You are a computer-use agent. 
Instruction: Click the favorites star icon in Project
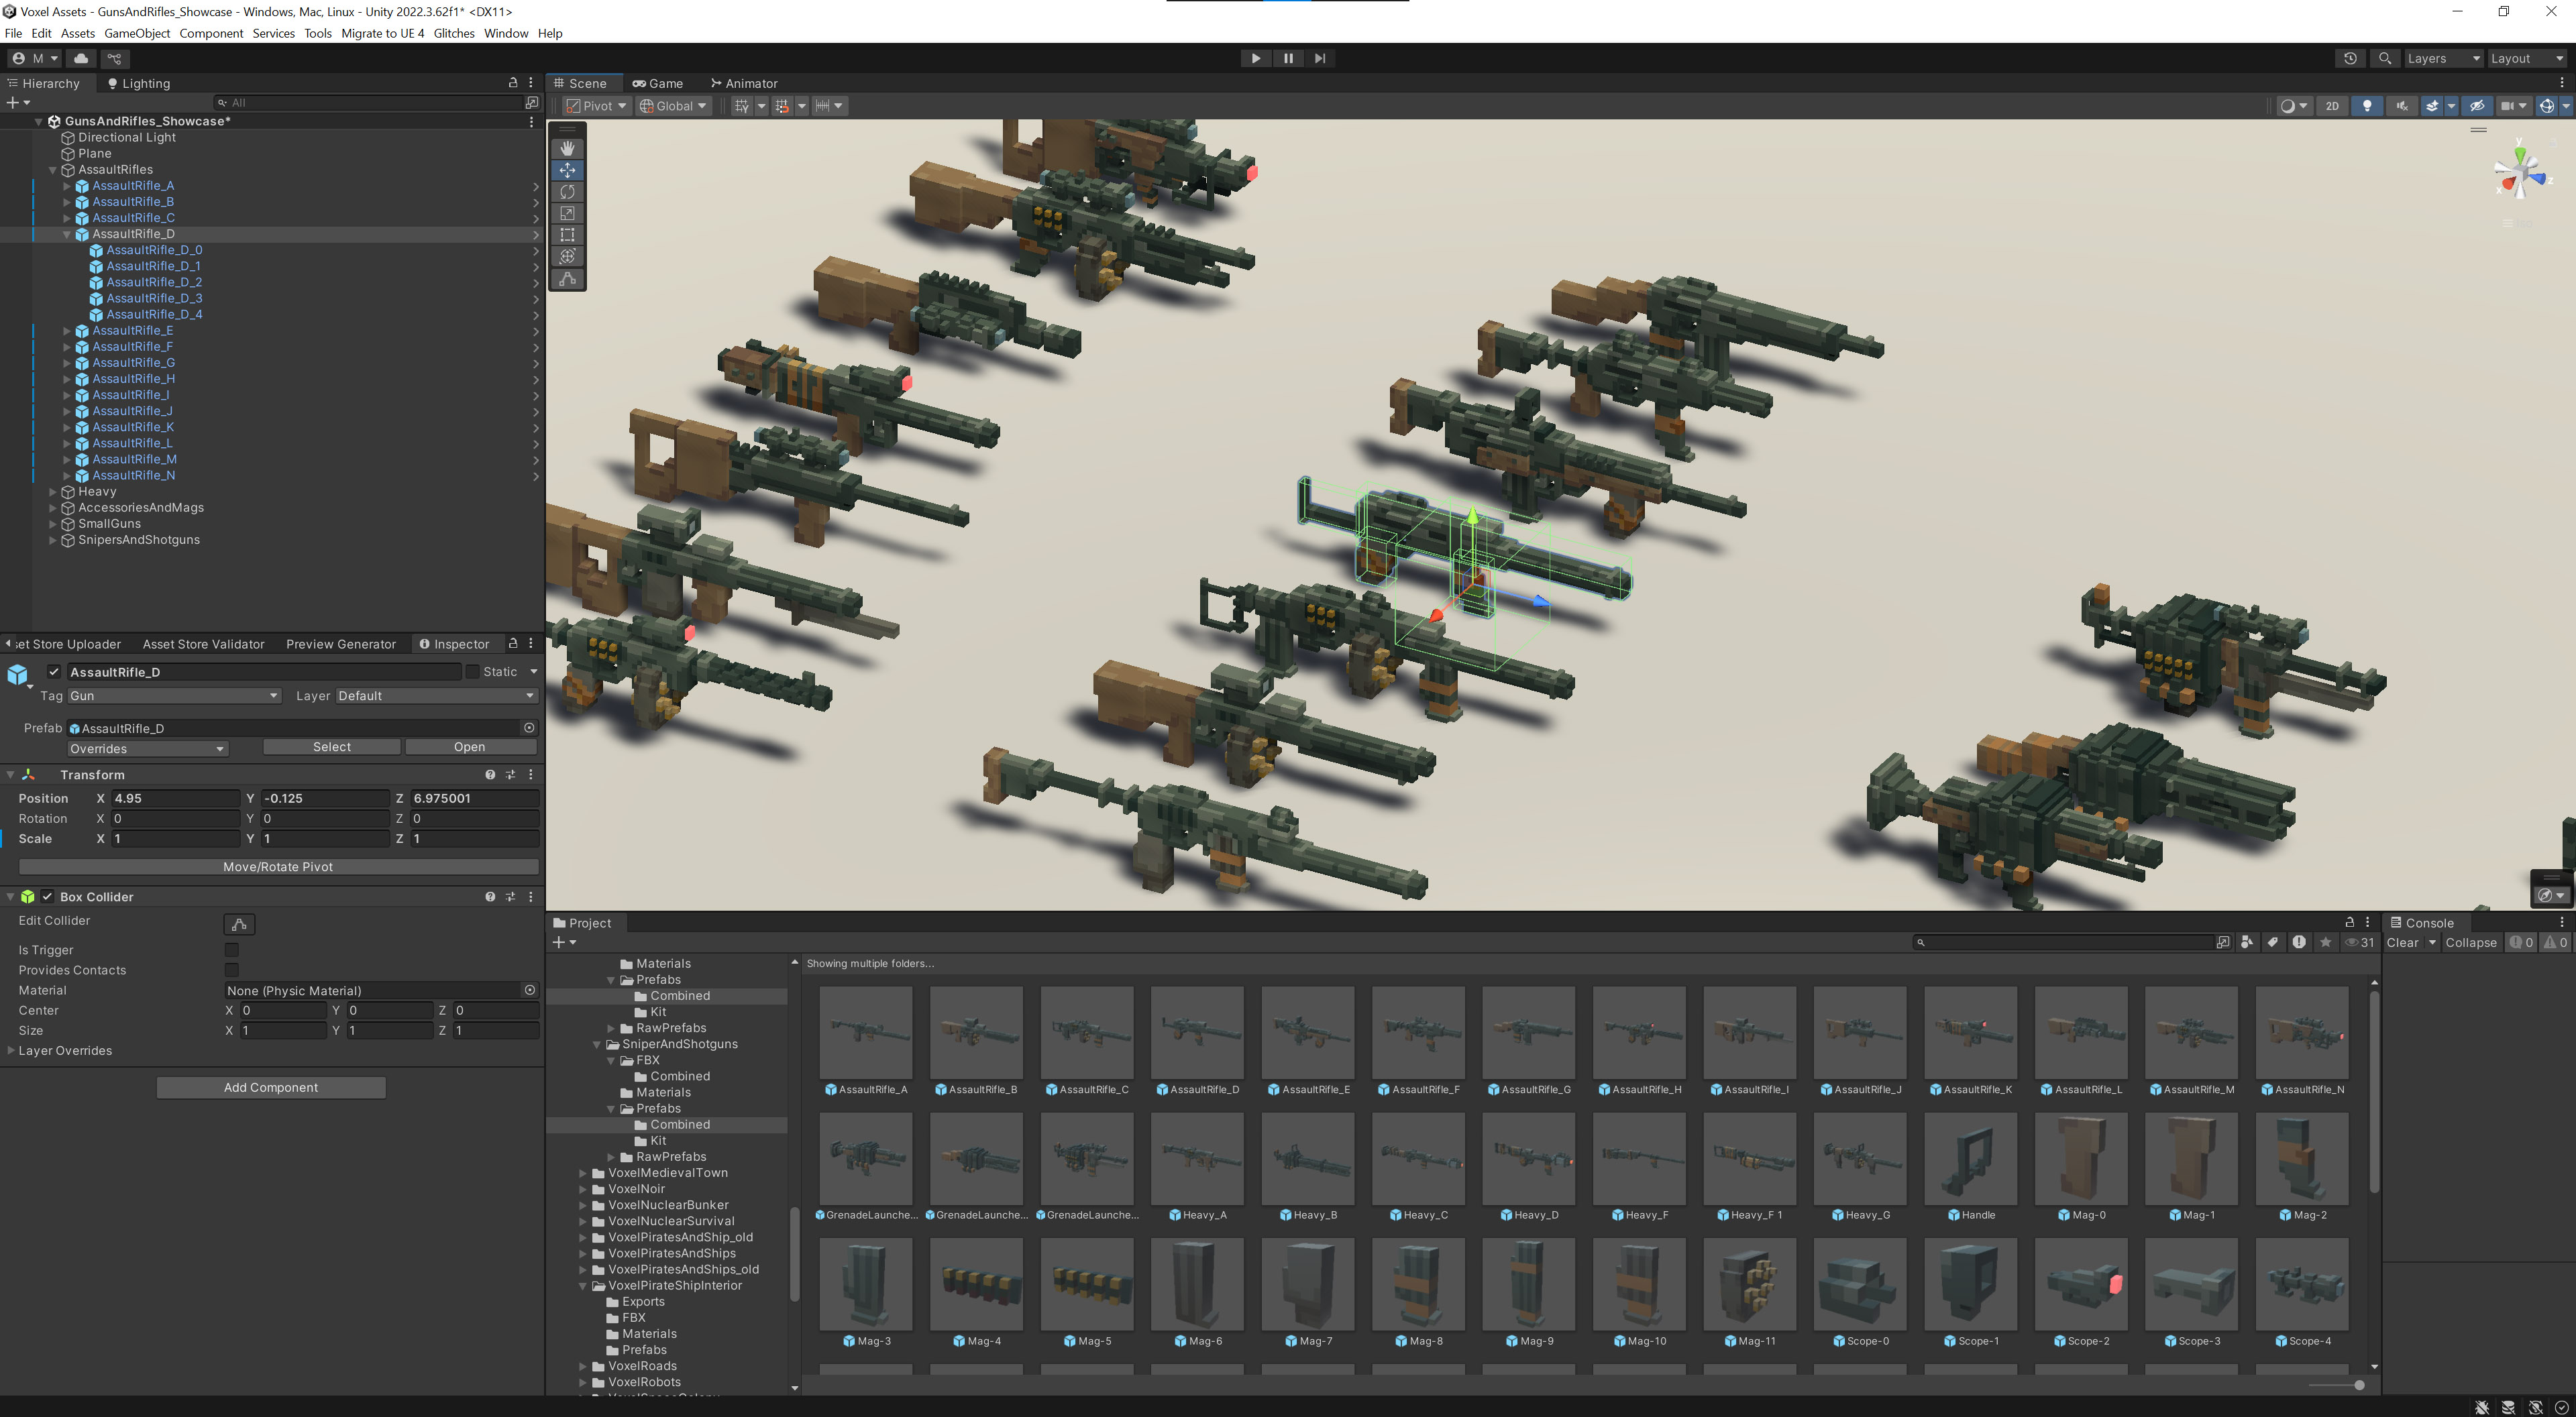[x=2325, y=942]
